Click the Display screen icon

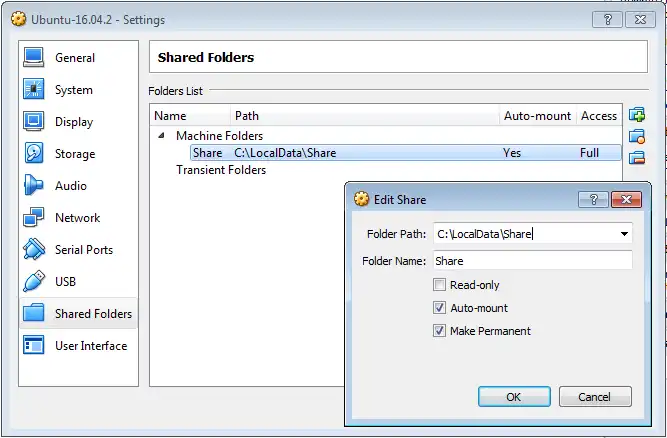(34, 122)
